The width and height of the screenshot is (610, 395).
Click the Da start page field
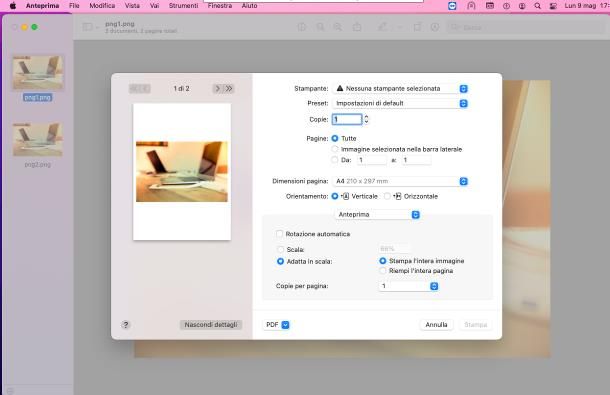pyautogui.click(x=372, y=160)
